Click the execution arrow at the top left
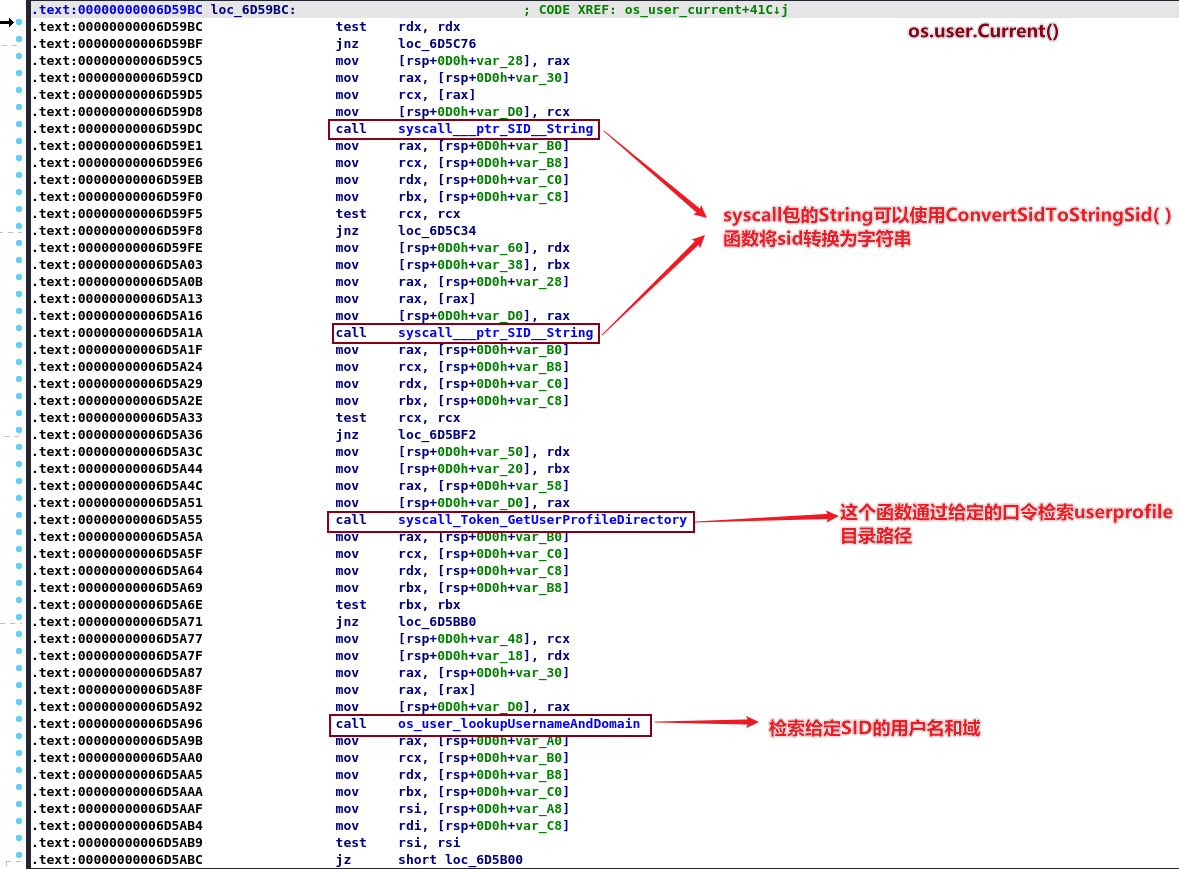The width and height of the screenshot is (1179, 869). [x=7, y=22]
